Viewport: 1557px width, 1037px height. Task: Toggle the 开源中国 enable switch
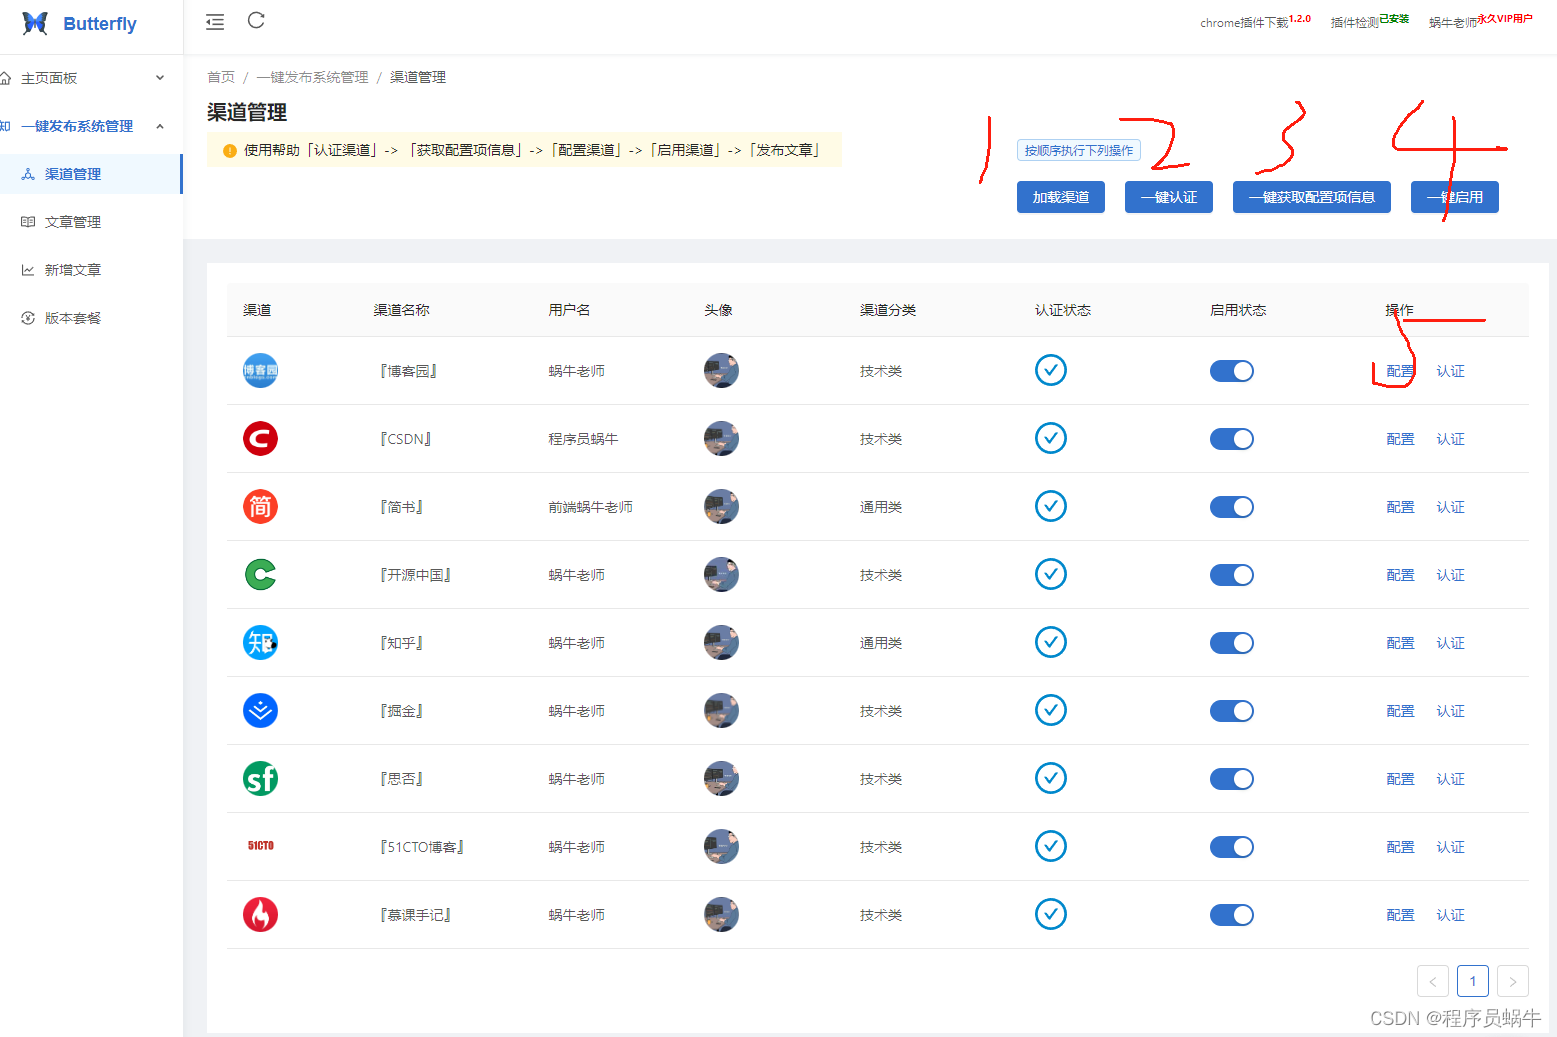point(1231,575)
